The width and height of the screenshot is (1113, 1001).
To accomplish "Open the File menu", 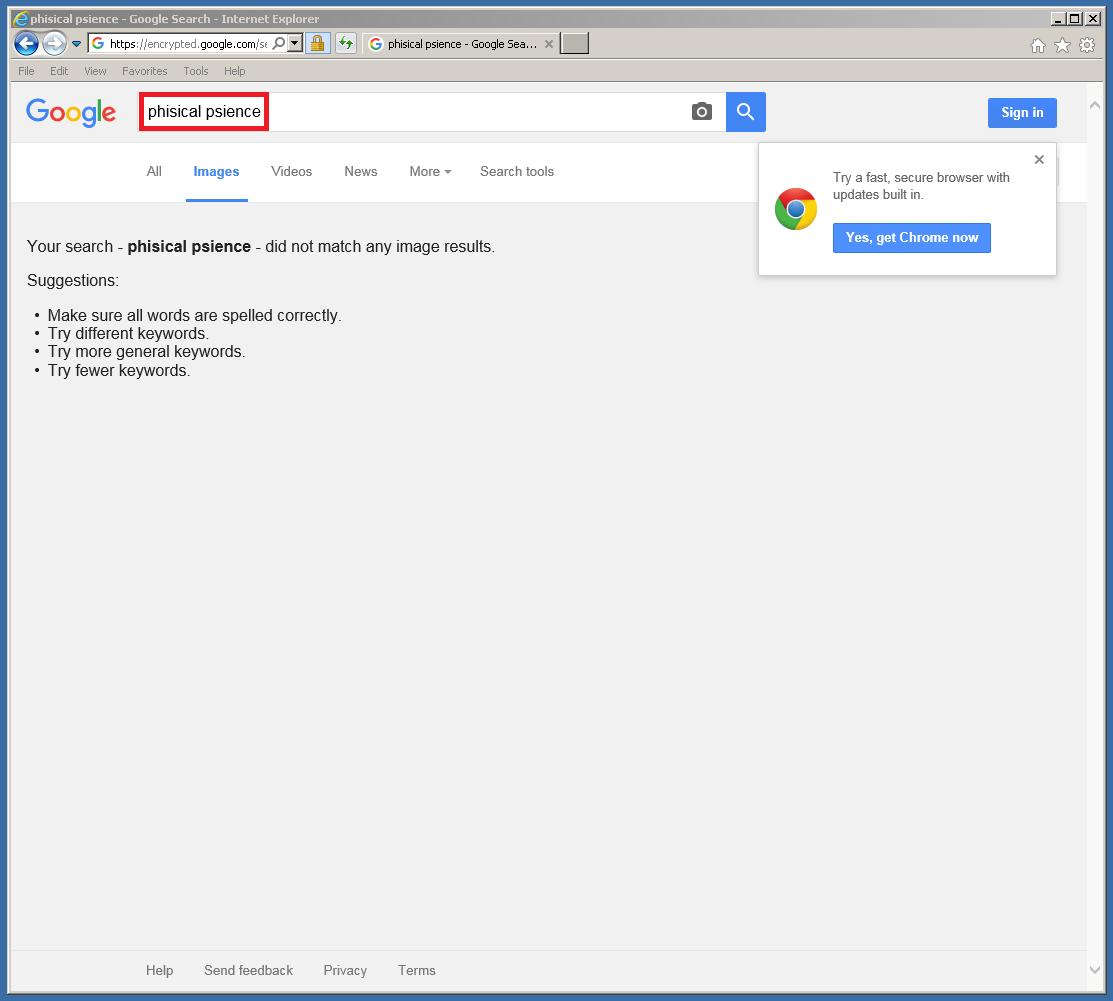I will (x=26, y=71).
